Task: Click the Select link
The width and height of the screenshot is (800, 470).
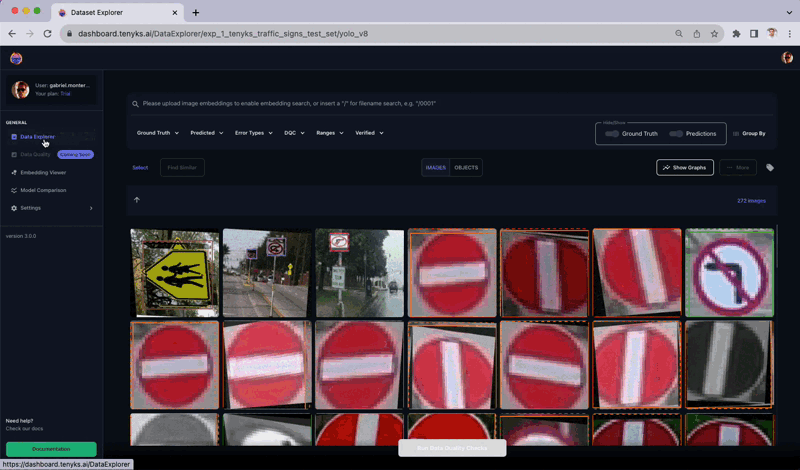Action: (x=140, y=167)
